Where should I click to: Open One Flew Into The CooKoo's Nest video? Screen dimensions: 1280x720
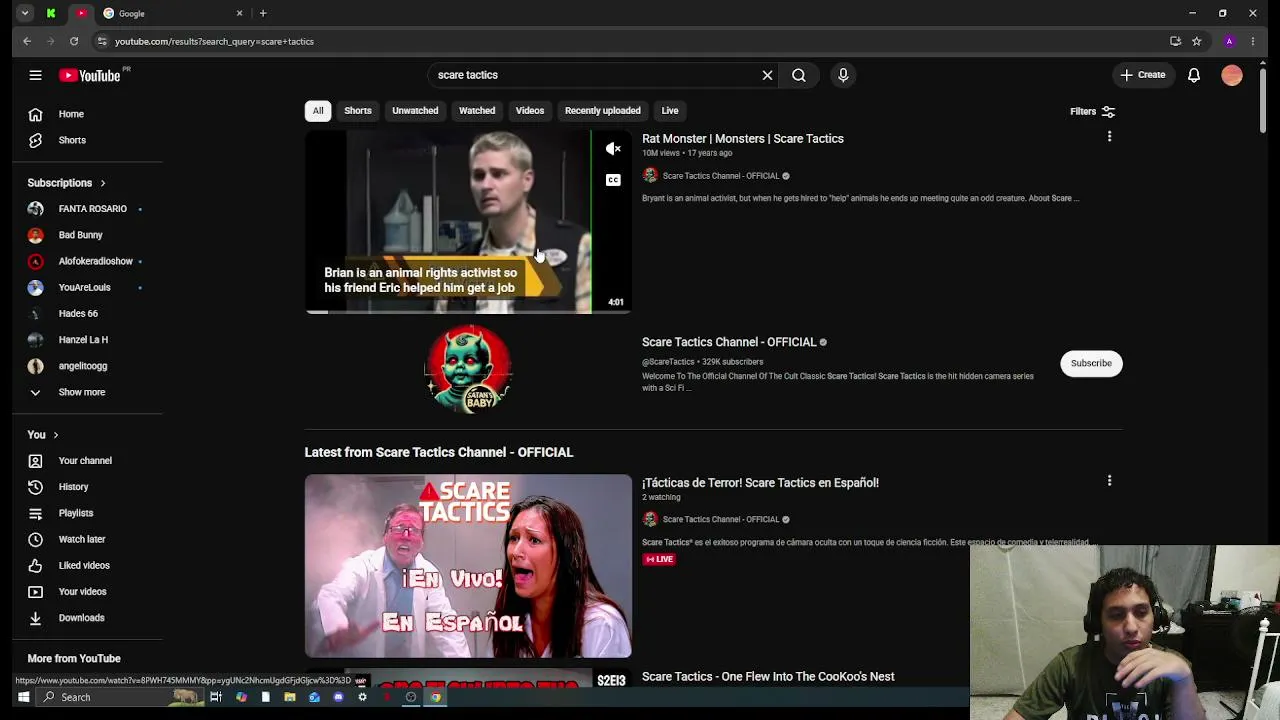click(x=768, y=677)
